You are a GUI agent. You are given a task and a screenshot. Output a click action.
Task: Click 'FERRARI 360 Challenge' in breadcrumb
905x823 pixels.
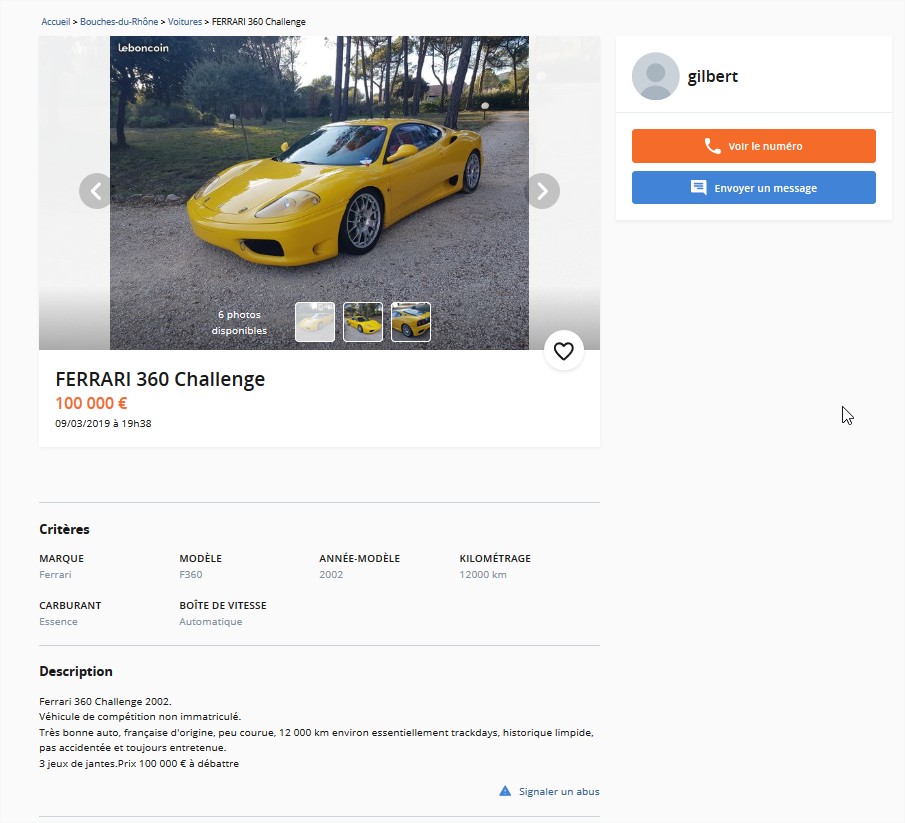(259, 22)
